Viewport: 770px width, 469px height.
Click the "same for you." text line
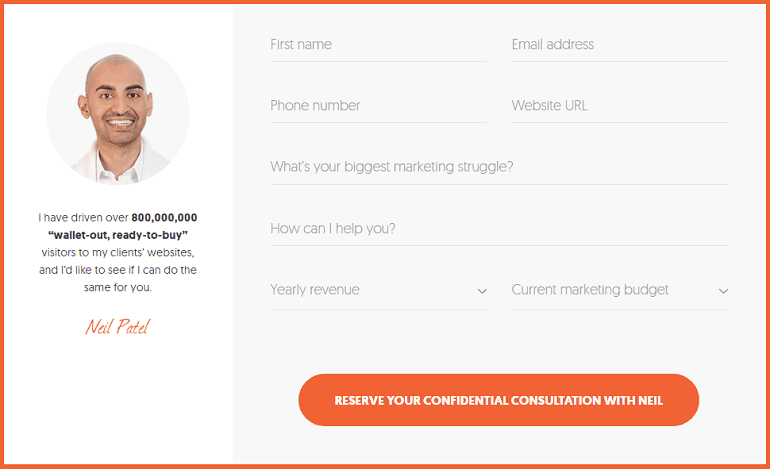pyautogui.click(x=118, y=287)
